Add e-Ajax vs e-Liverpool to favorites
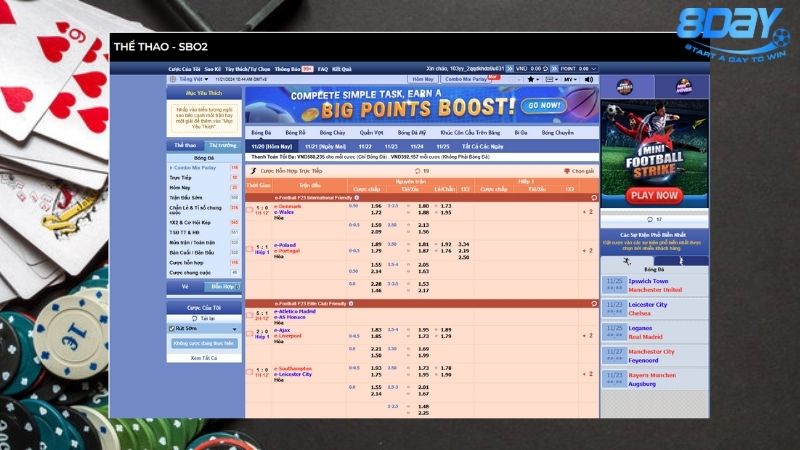Viewport: 800px width, 450px height. 250,334
